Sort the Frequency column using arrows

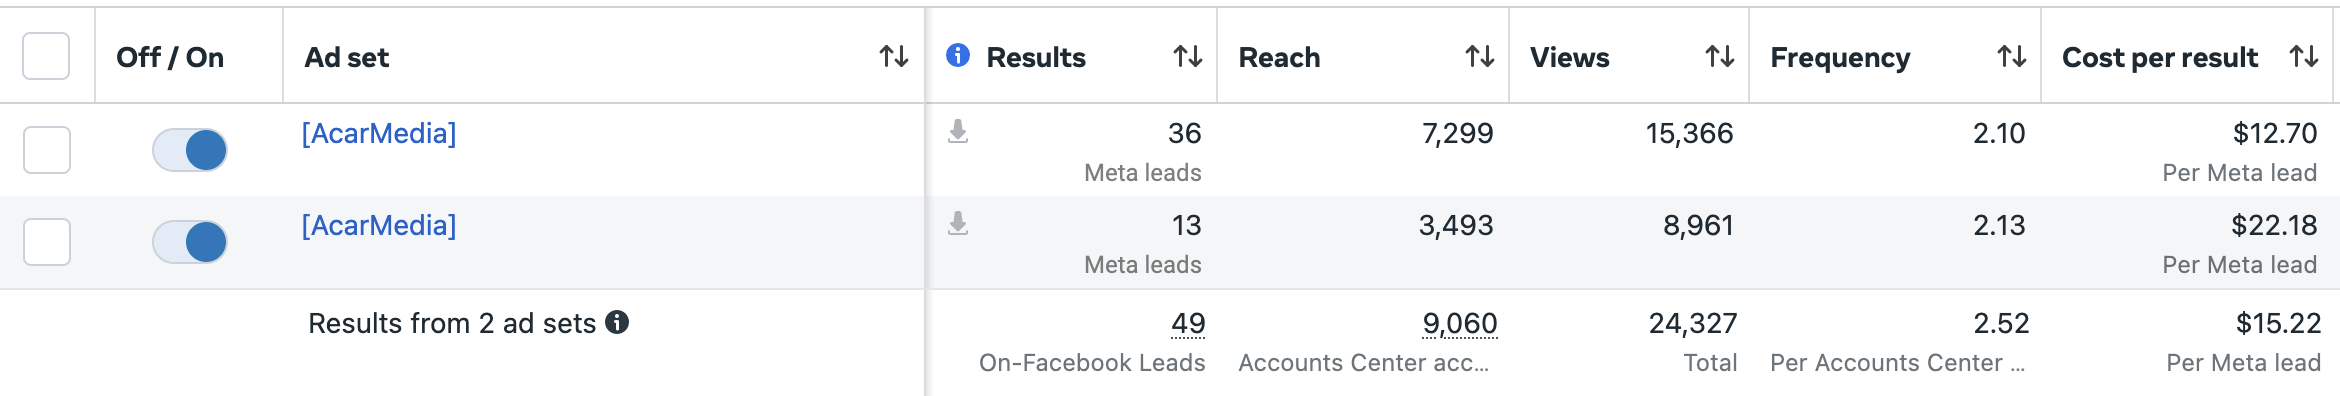pyautogui.click(x=2011, y=57)
